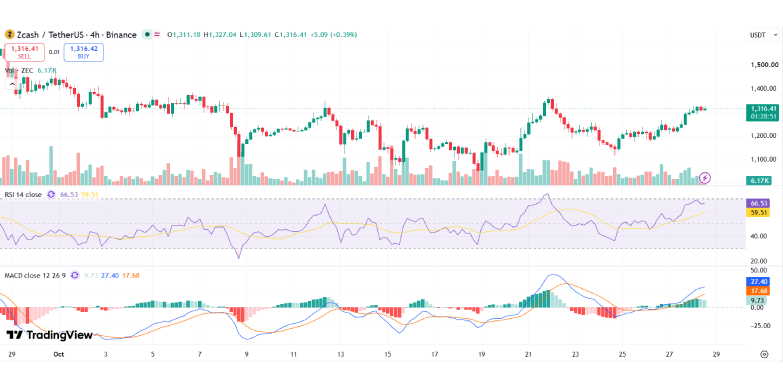Viewport: 783px width, 388px height.
Task: Click the 9 date axis label
Action: click(x=246, y=354)
